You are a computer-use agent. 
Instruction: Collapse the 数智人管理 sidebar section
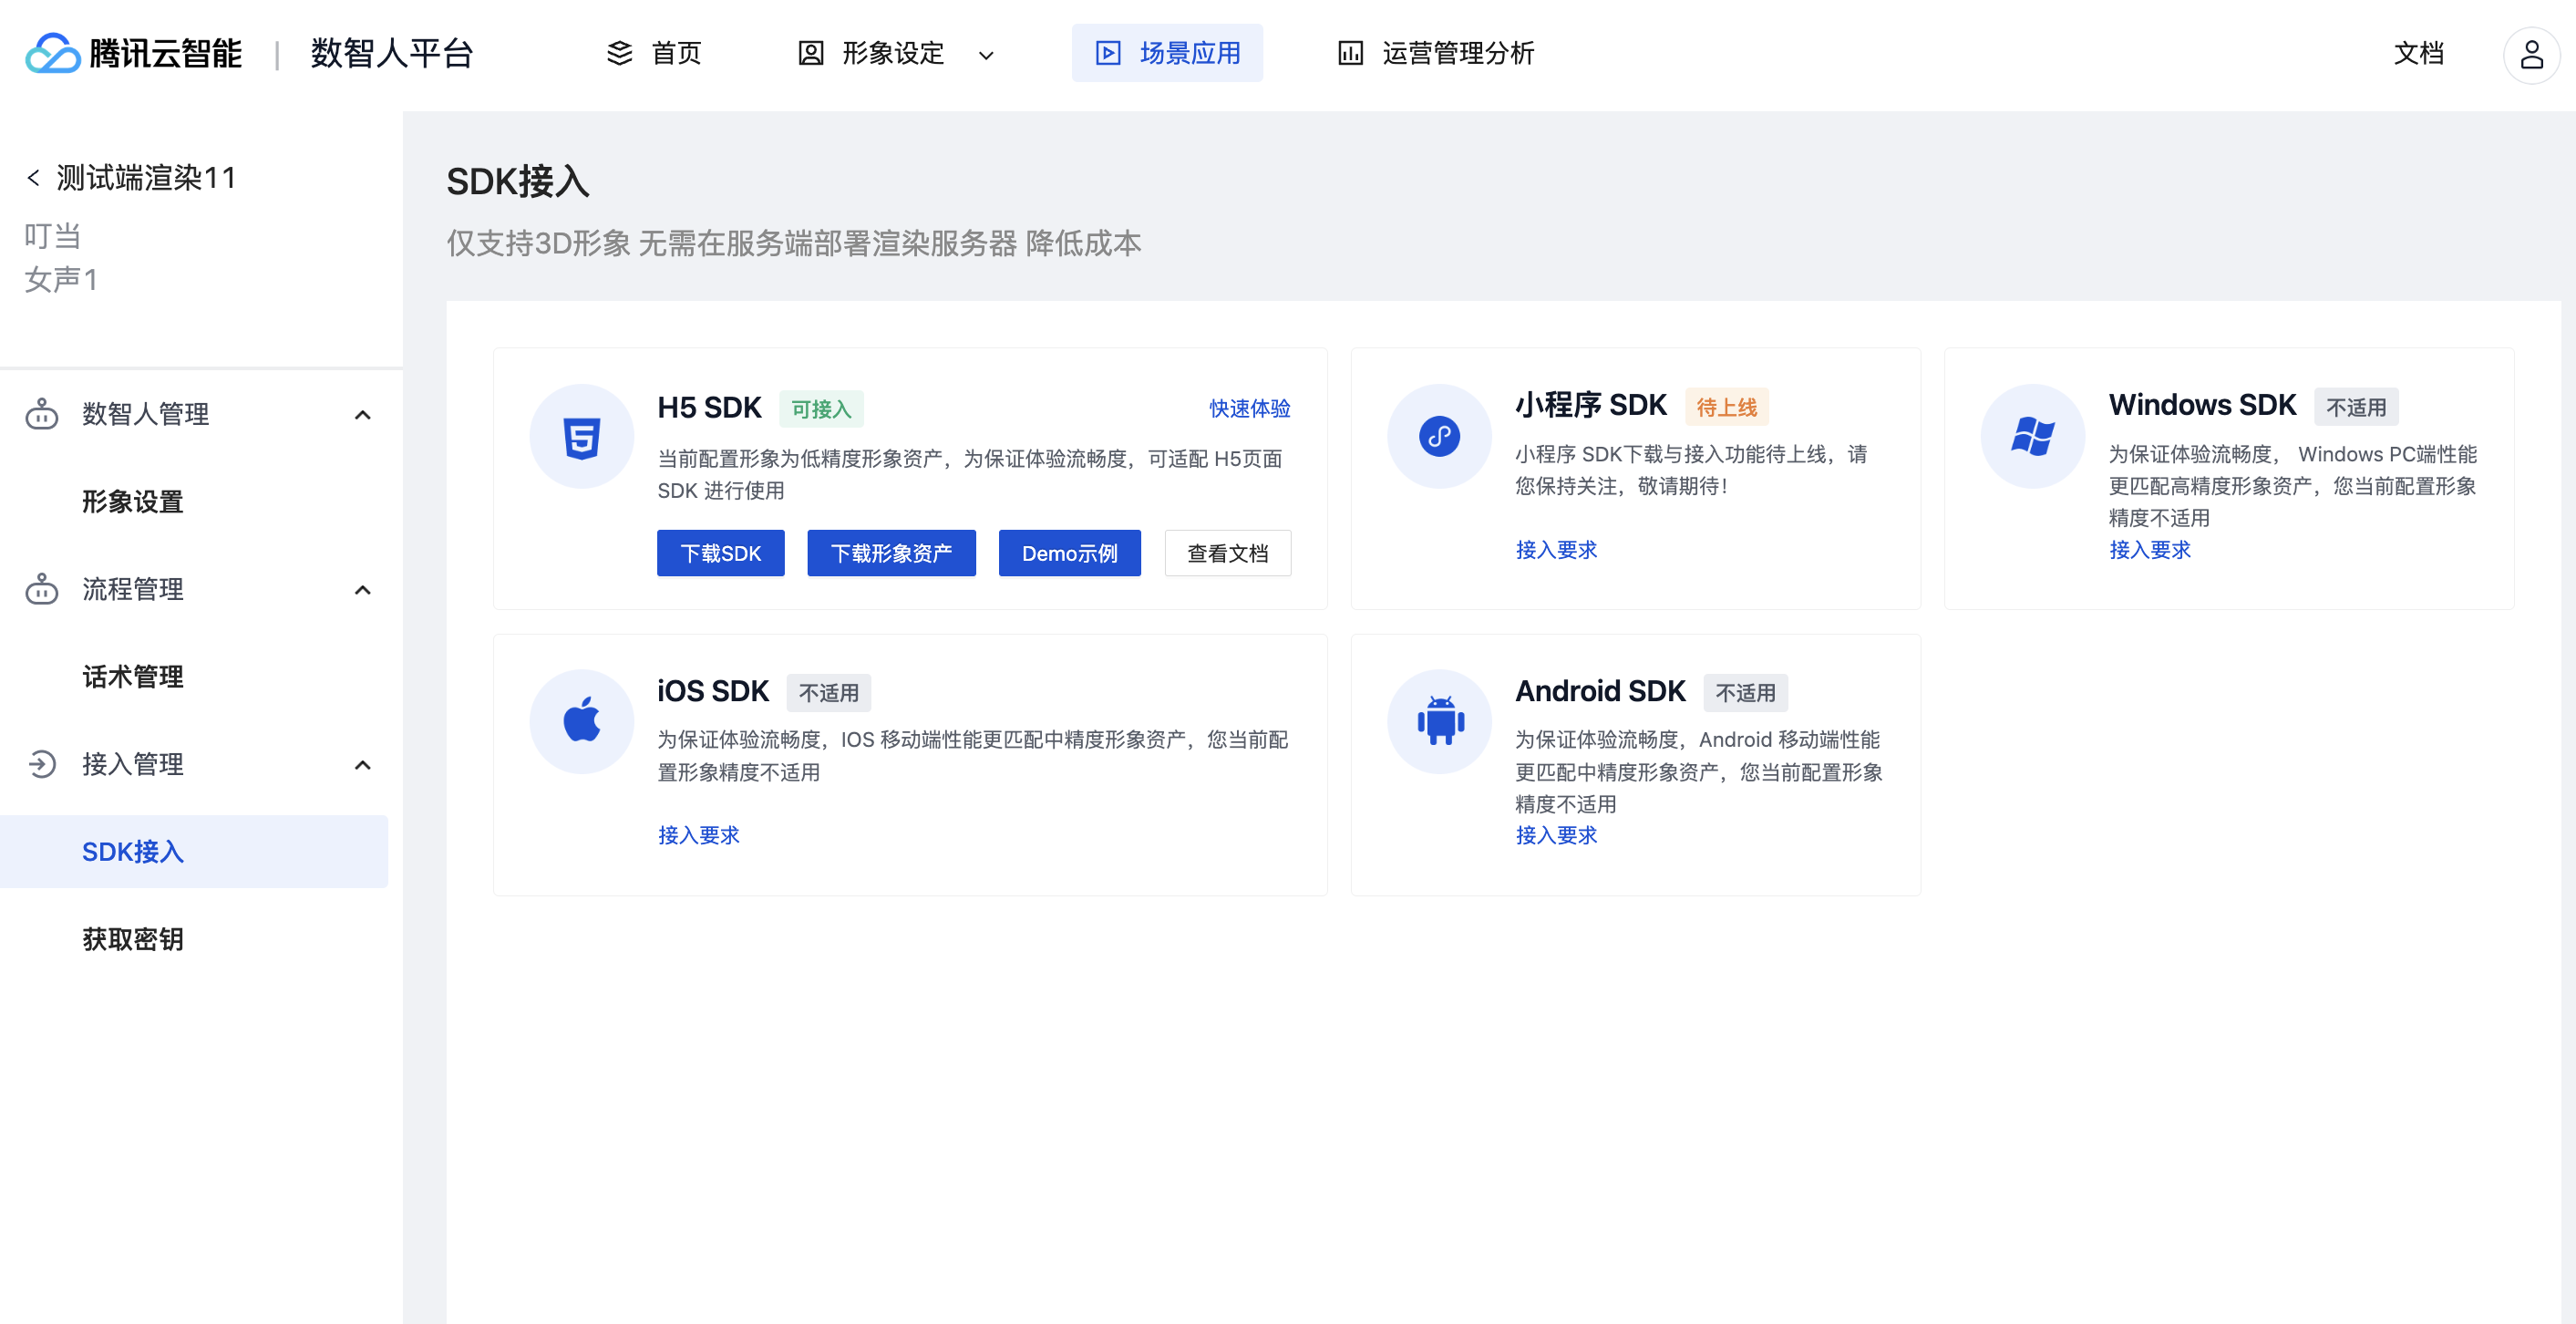[362, 415]
